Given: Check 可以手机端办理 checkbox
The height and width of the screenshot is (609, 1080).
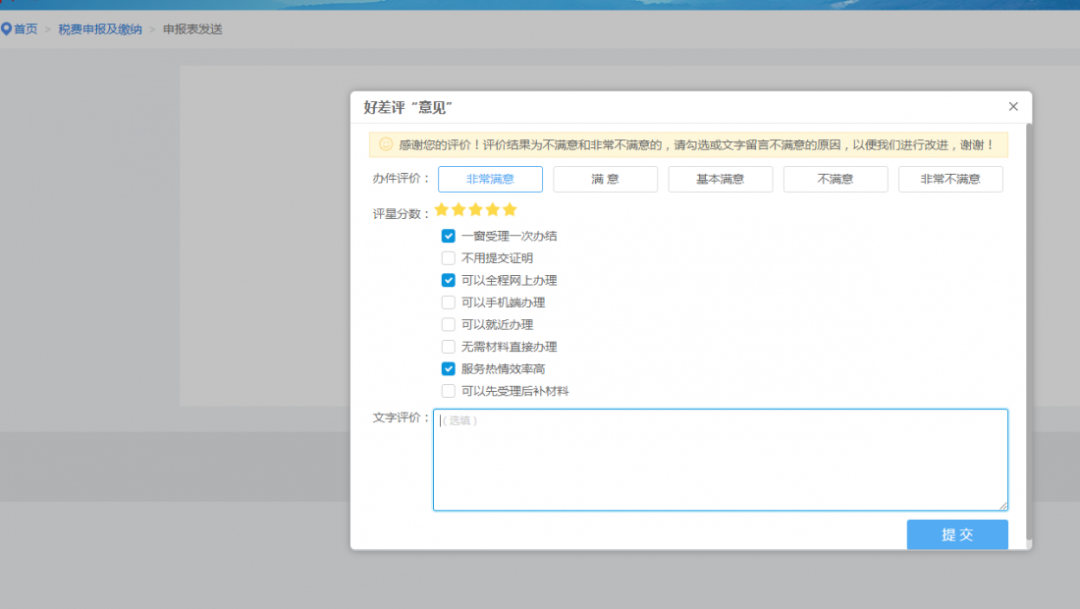Looking at the screenshot, I should pyautogui.click(x=448, y=302).
